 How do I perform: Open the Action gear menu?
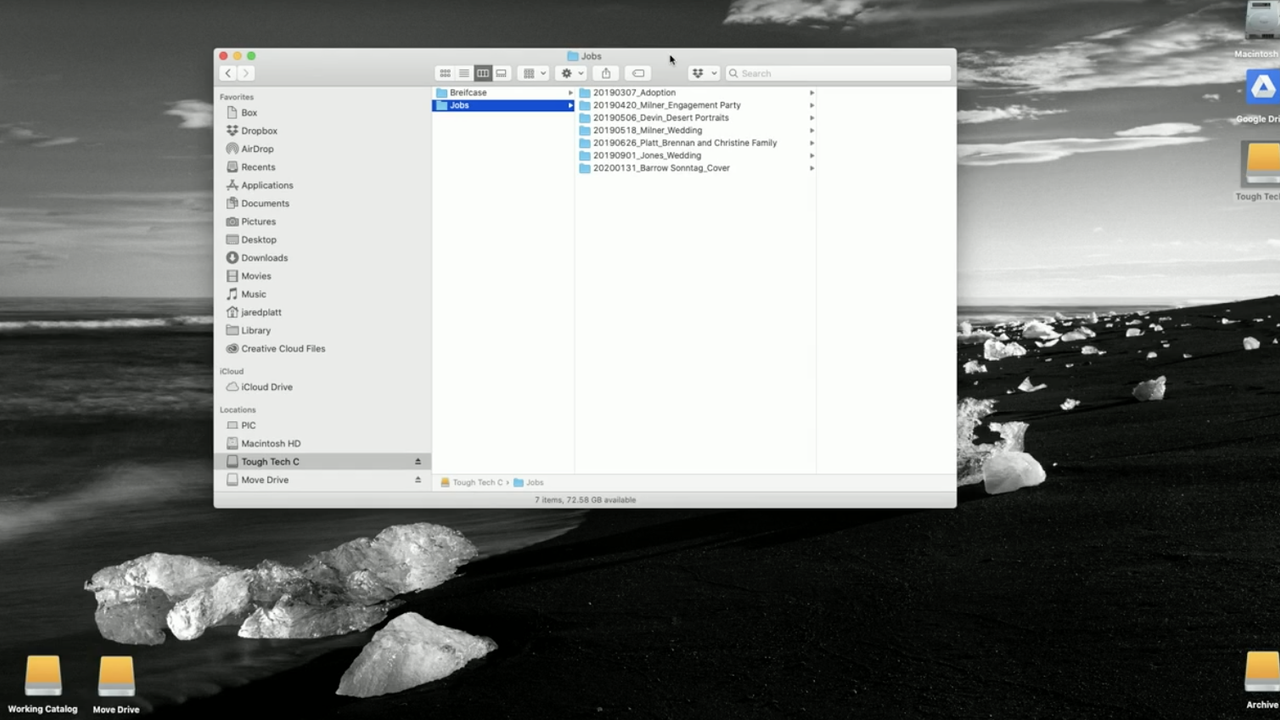coord(572,73)
